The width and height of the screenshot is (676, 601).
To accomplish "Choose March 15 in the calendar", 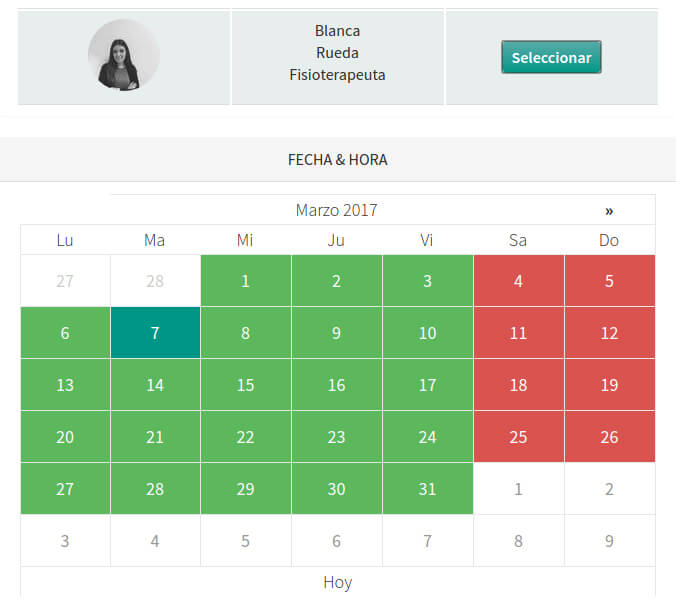I will coord(246,385).
